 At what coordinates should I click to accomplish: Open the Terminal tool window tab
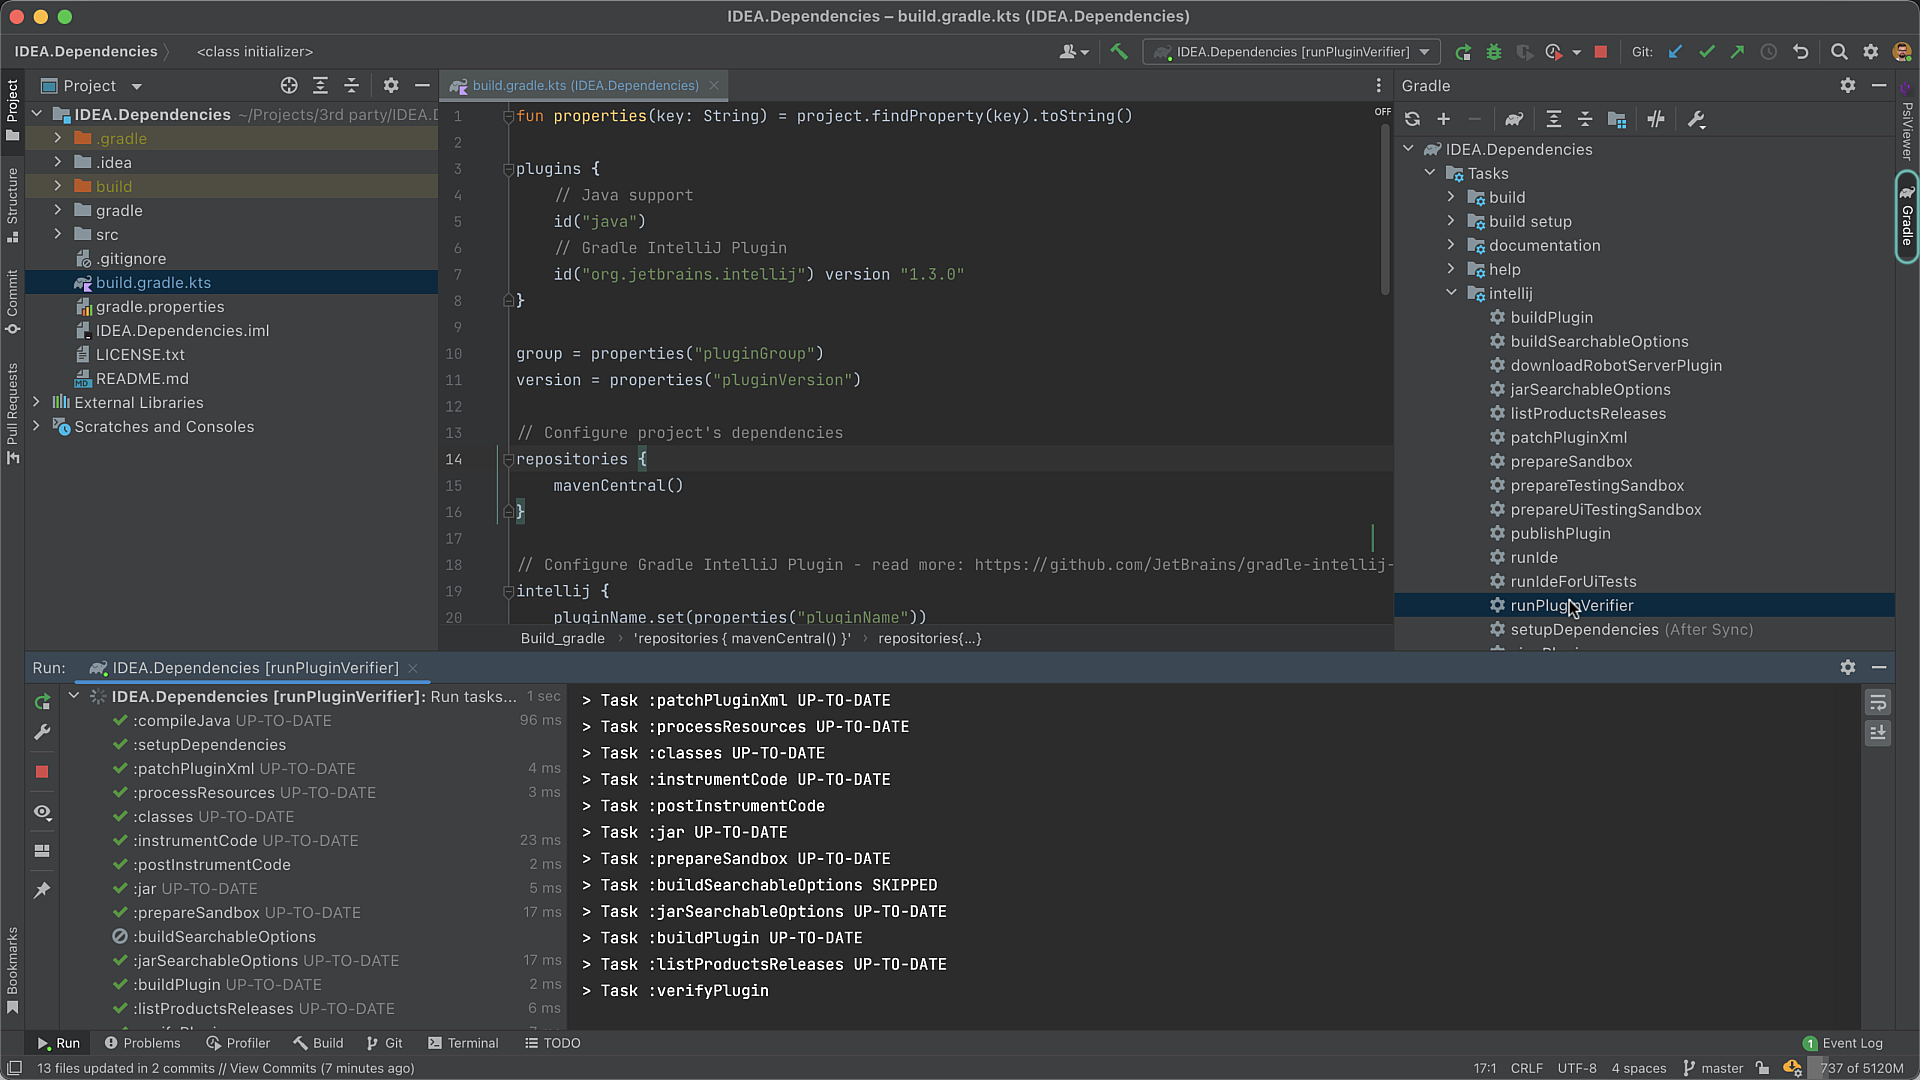463,1043
